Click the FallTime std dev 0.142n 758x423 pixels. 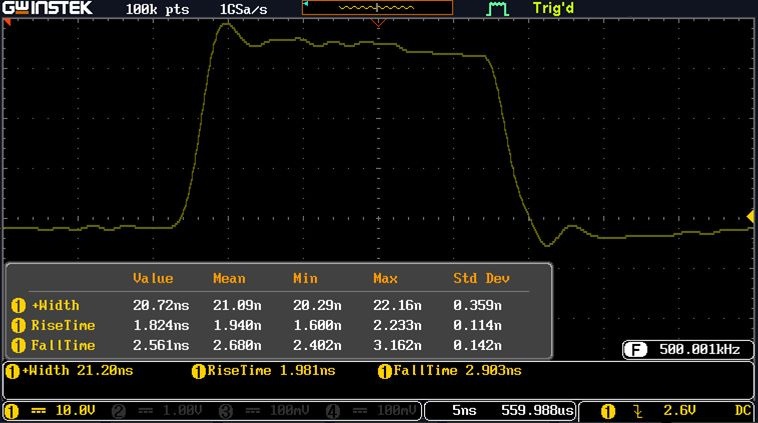pos(477,345)
